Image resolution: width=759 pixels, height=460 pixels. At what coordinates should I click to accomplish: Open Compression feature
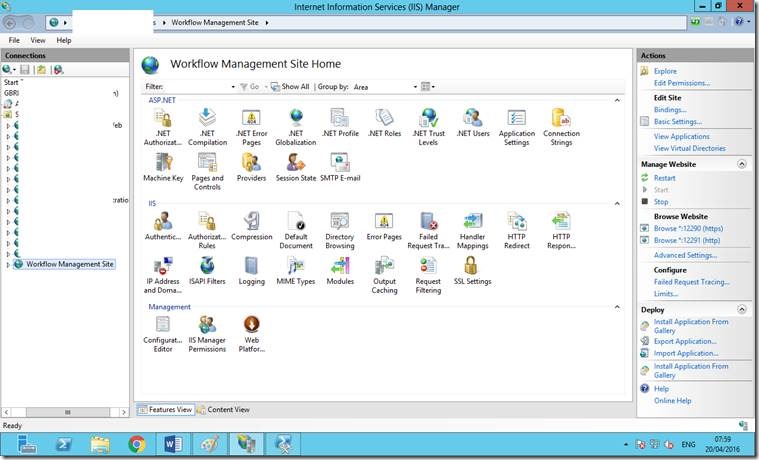(x=252, y=226)
